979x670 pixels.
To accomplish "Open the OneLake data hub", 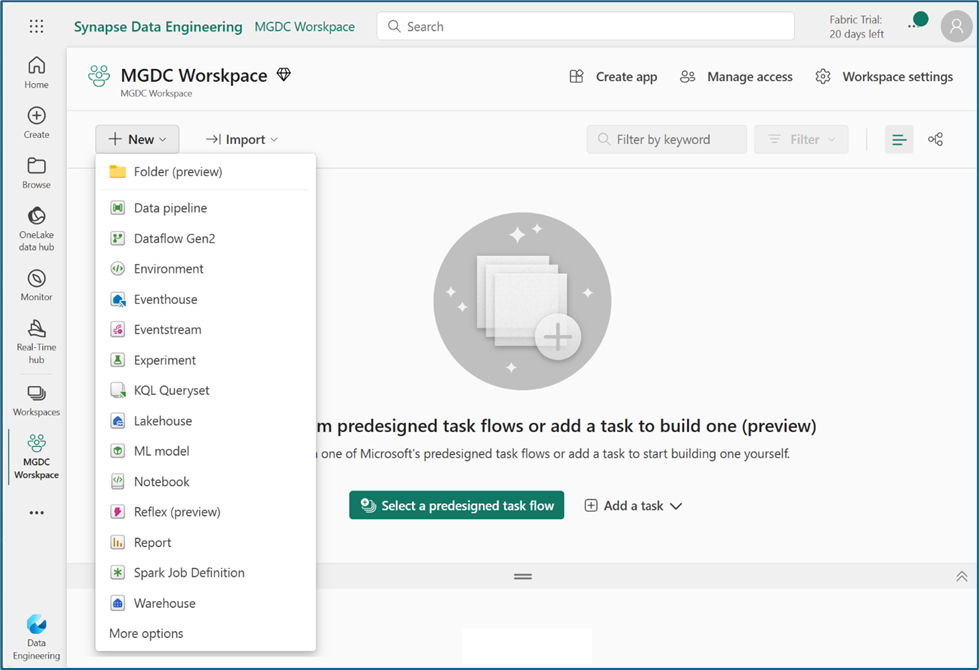I will (36, 229).
